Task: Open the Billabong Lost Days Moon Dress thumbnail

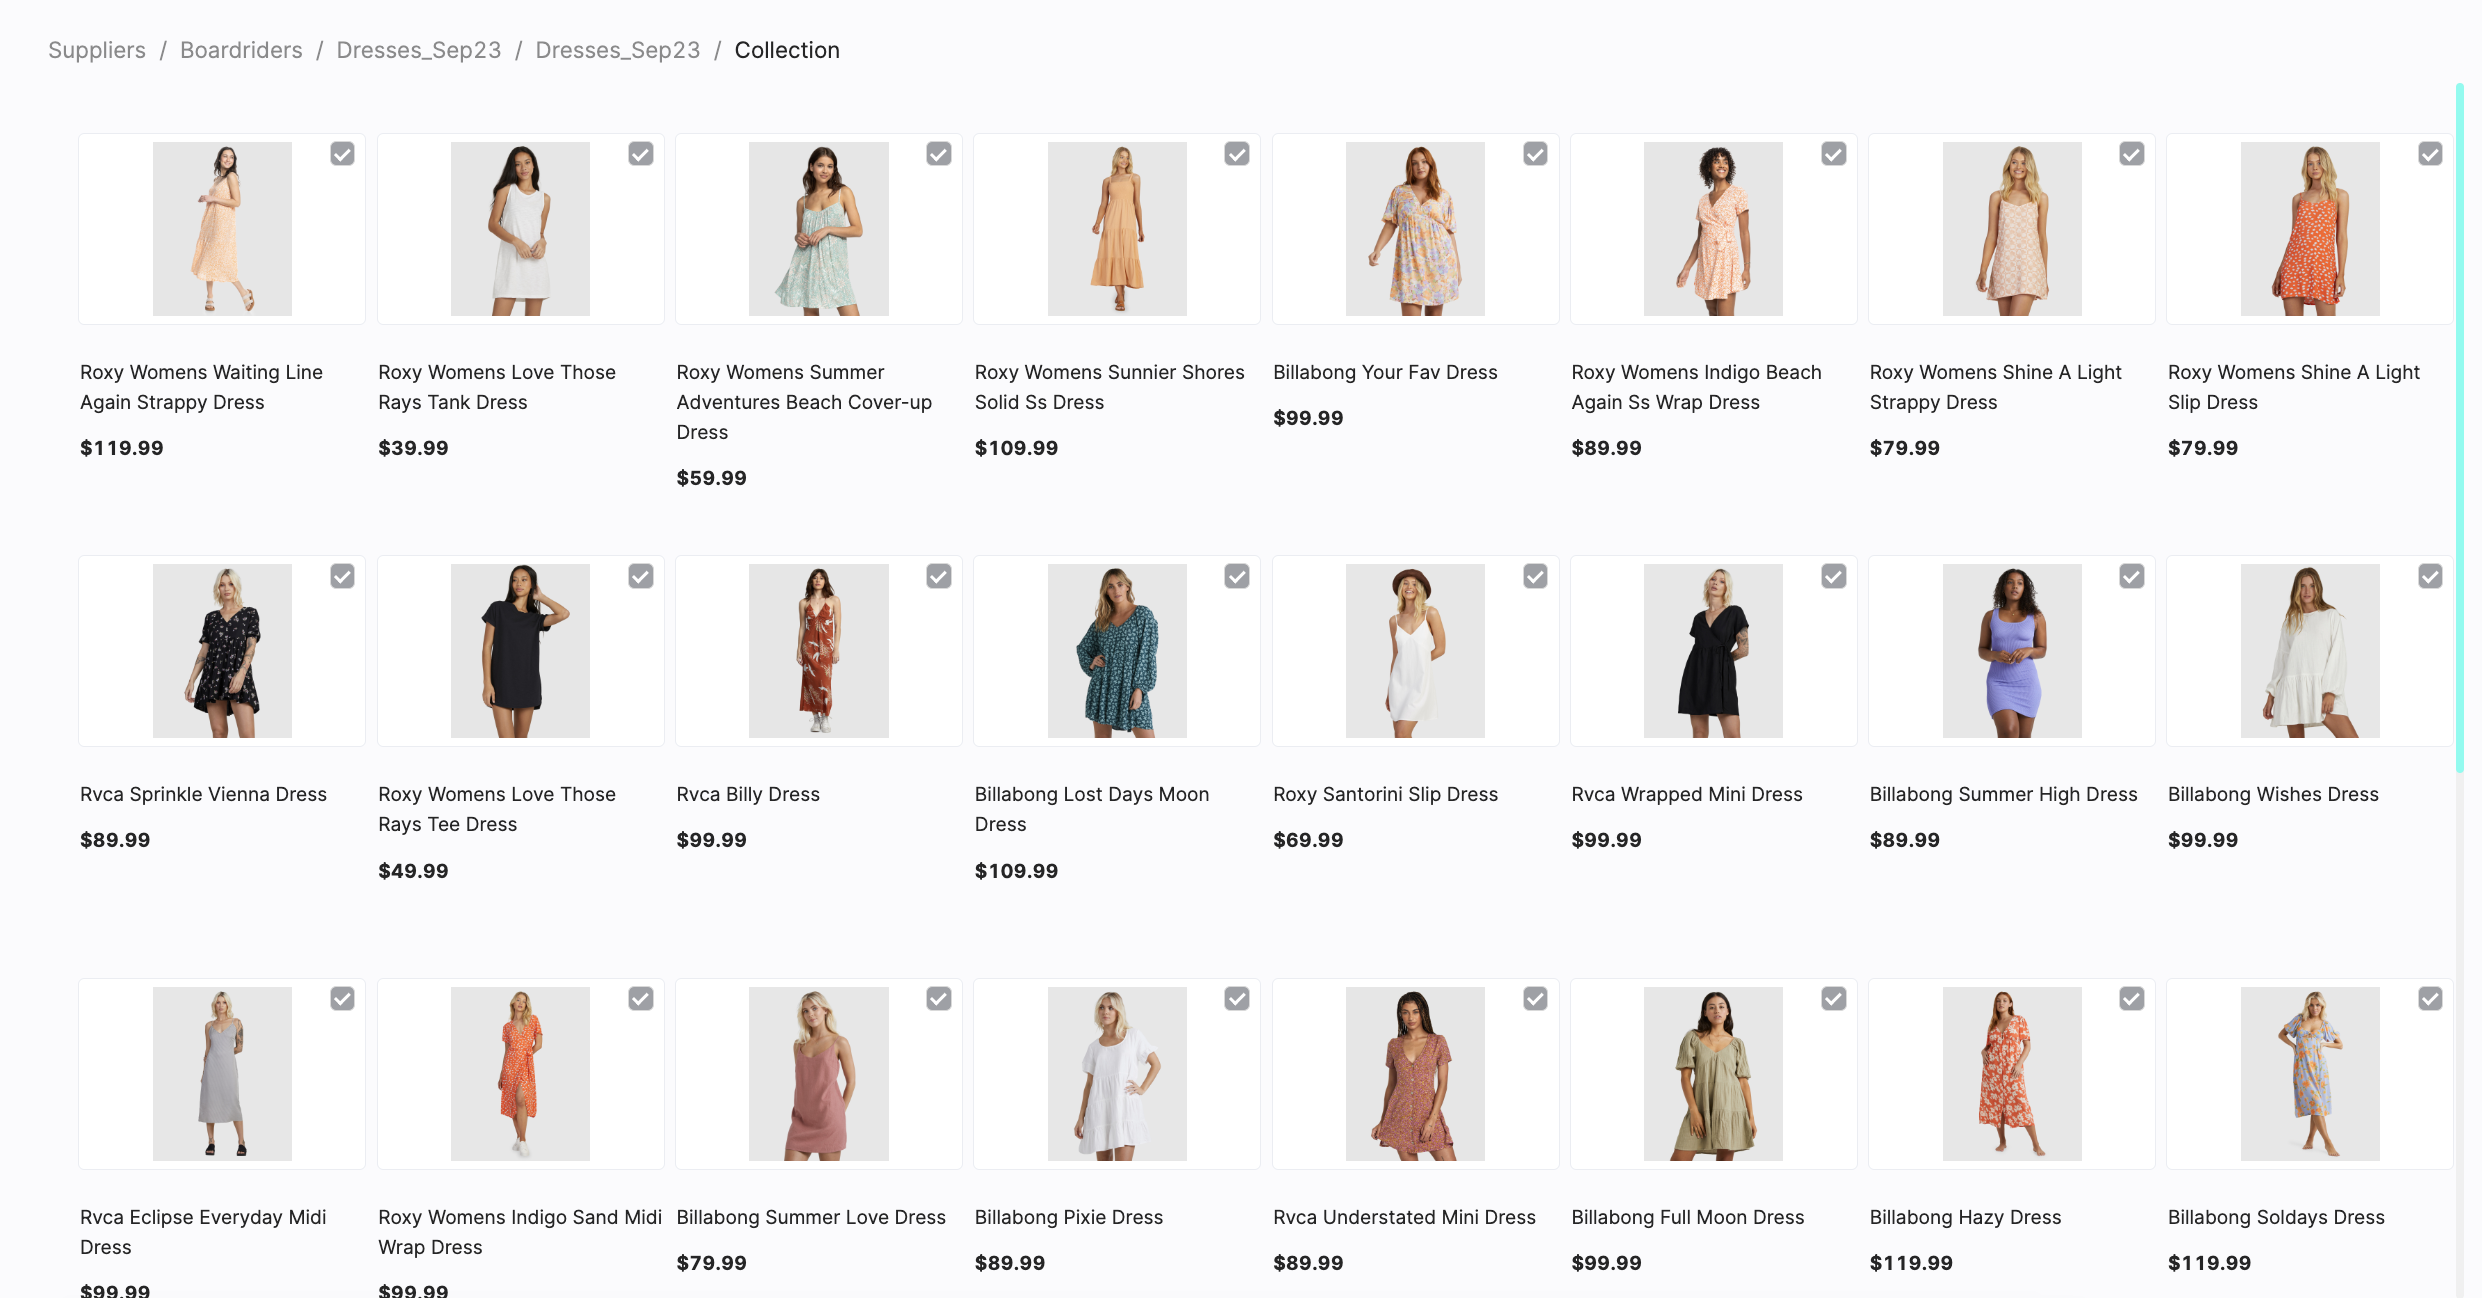Action: point(1117,651)
